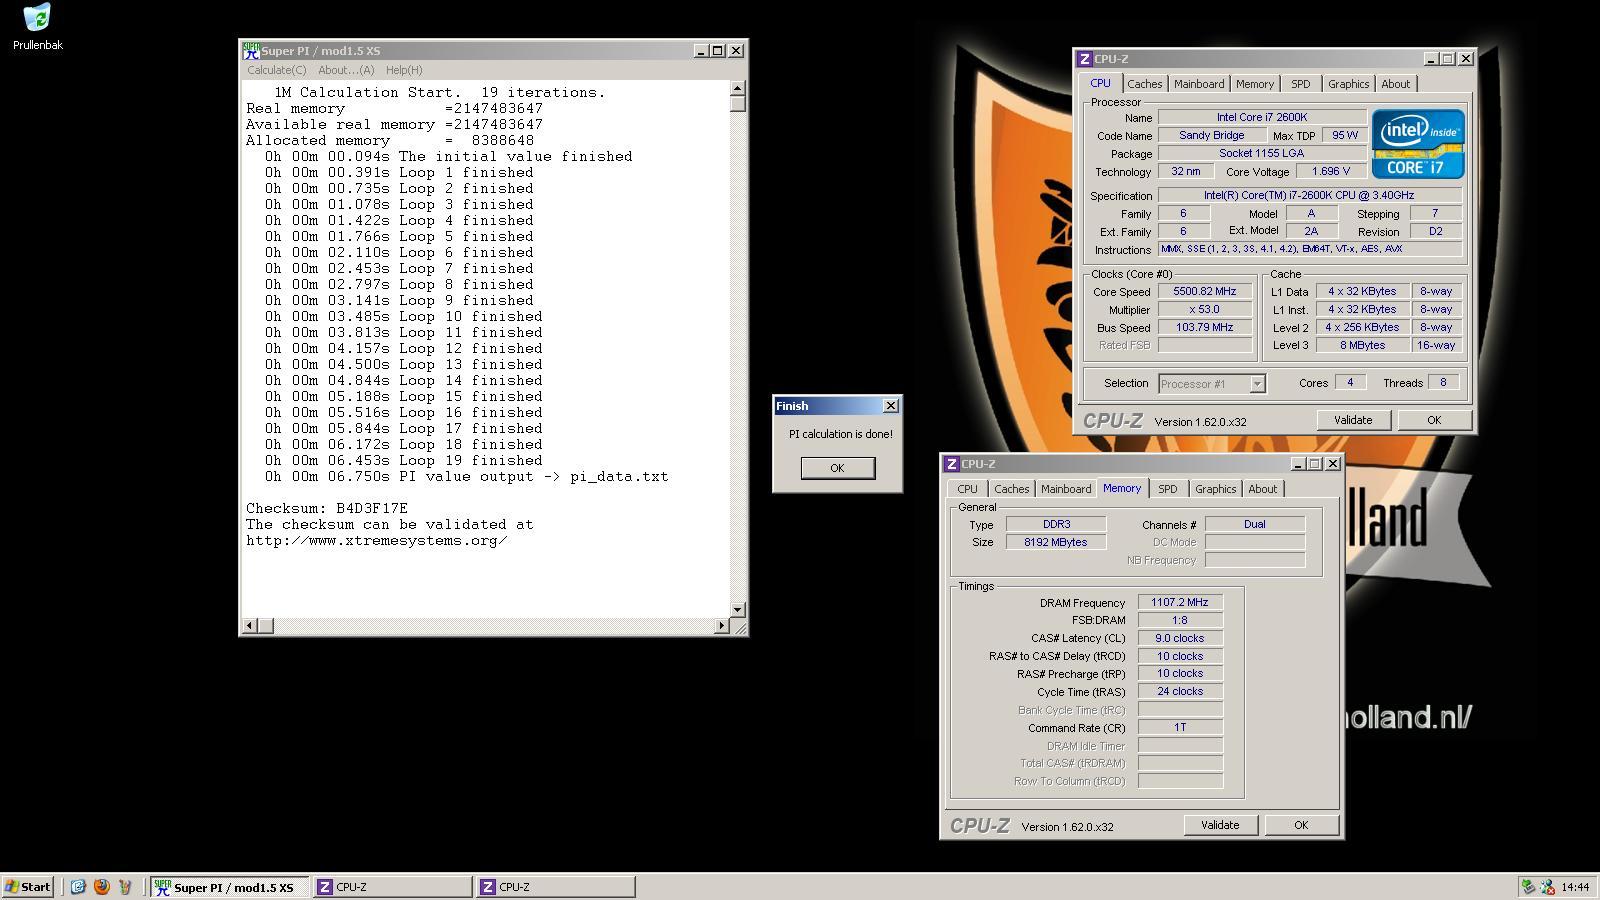Click the DRAM Frequency 1107.2 MHz field

pos(1180,603)
